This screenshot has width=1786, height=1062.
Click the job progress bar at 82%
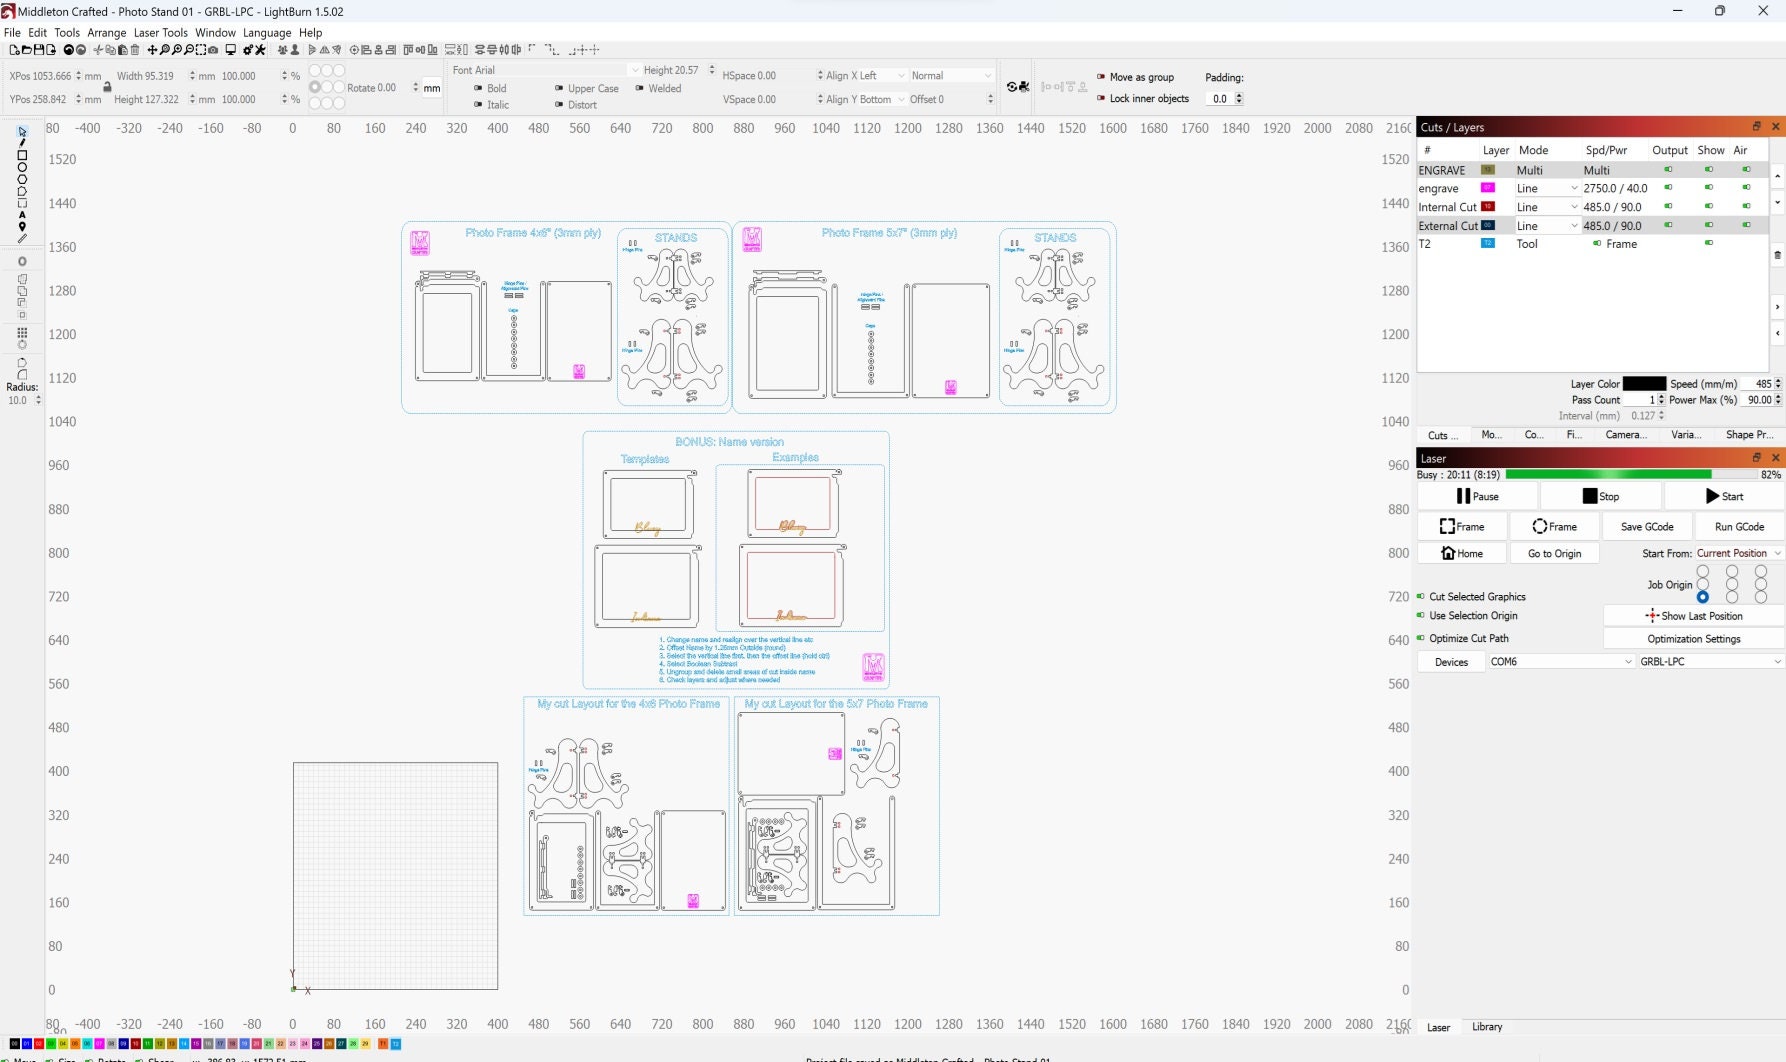(1630, 475)
